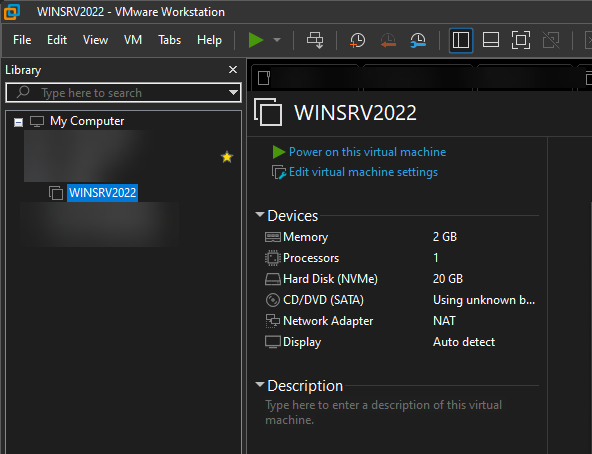
Task: Revert to previous snapshot icon
Action: coord(388,40)
